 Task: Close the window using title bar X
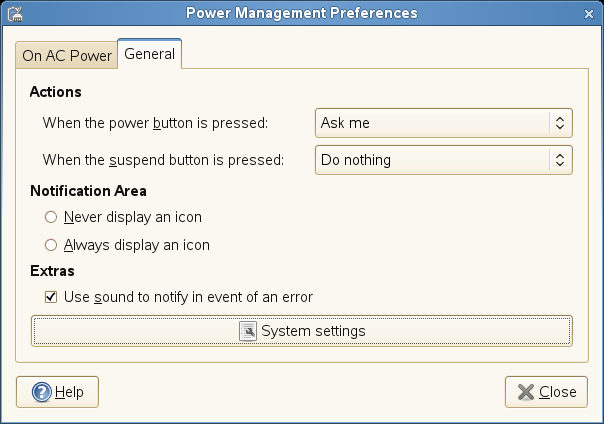(590, 13)
